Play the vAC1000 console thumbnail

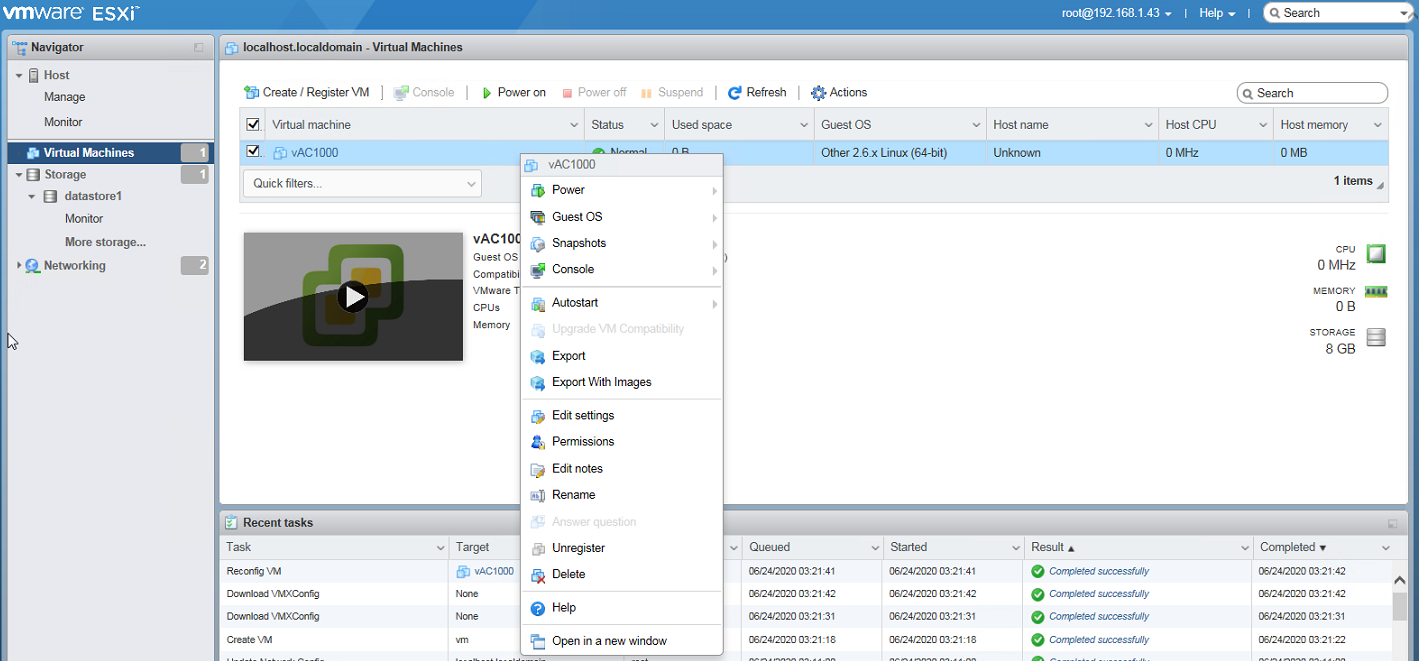click(352, 297)
